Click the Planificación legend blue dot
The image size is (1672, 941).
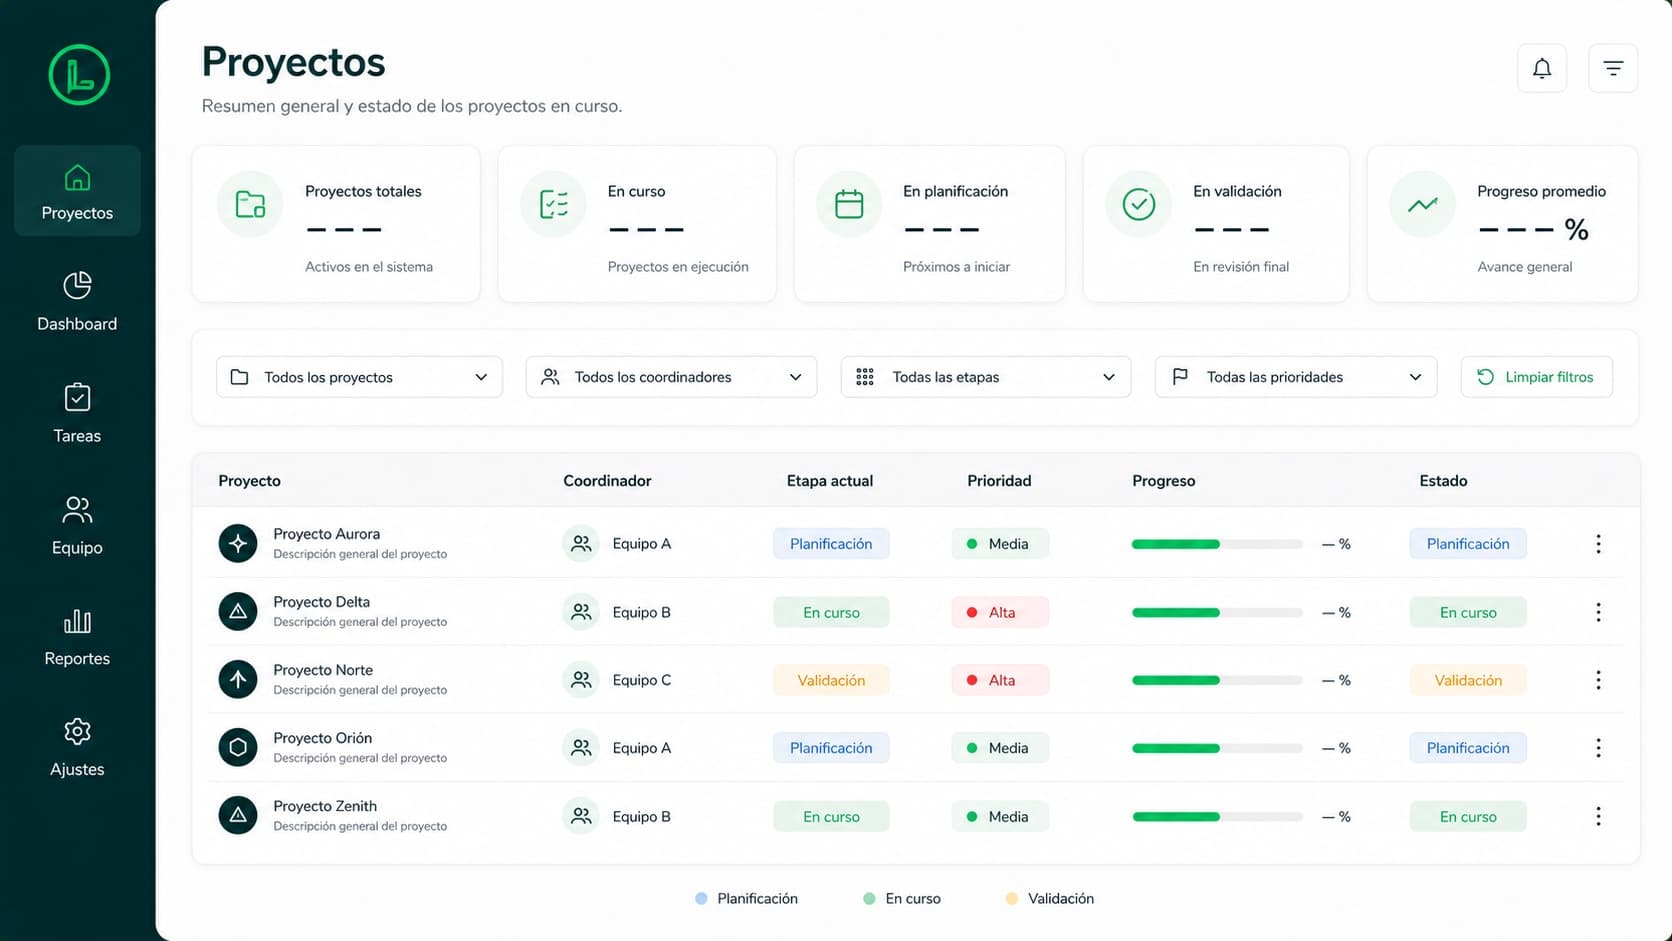pos(701,899)
